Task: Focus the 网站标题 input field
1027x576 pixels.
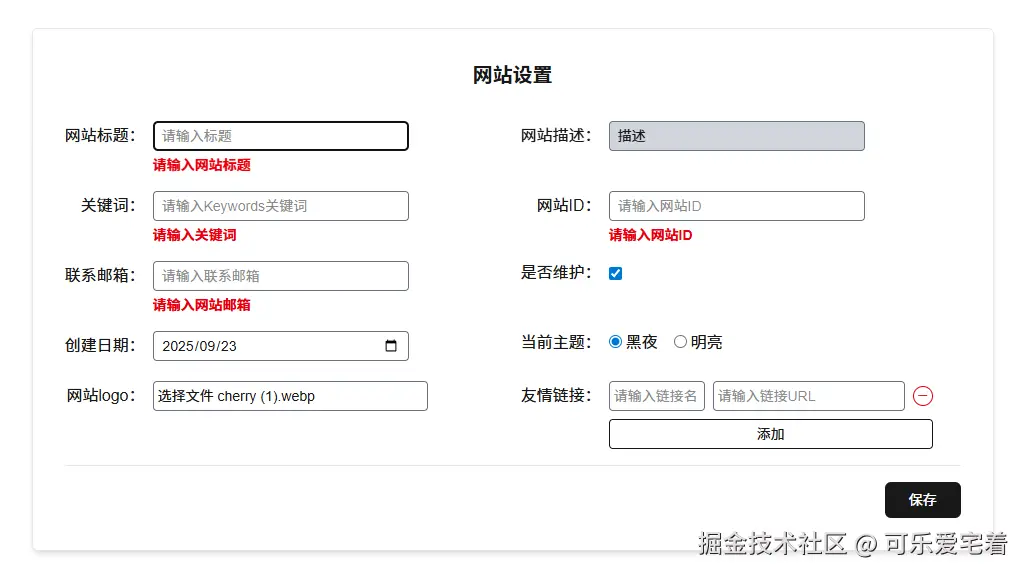Action: [280, 136]
